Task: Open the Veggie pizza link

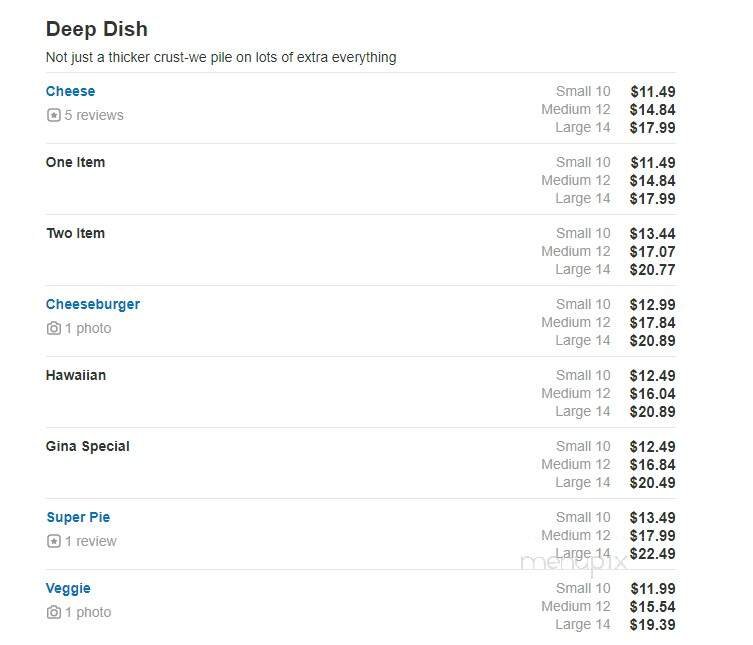Action: 68,588
